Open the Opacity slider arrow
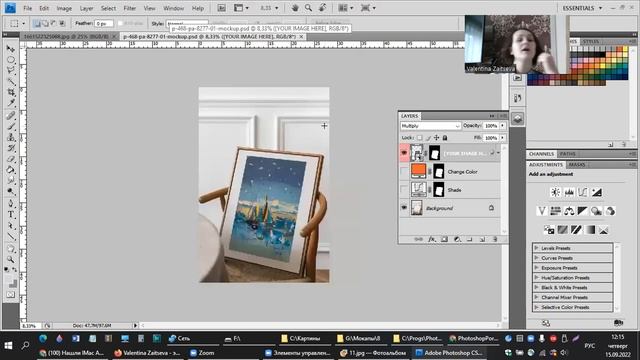The image size is (640, 360). [502, 126]
